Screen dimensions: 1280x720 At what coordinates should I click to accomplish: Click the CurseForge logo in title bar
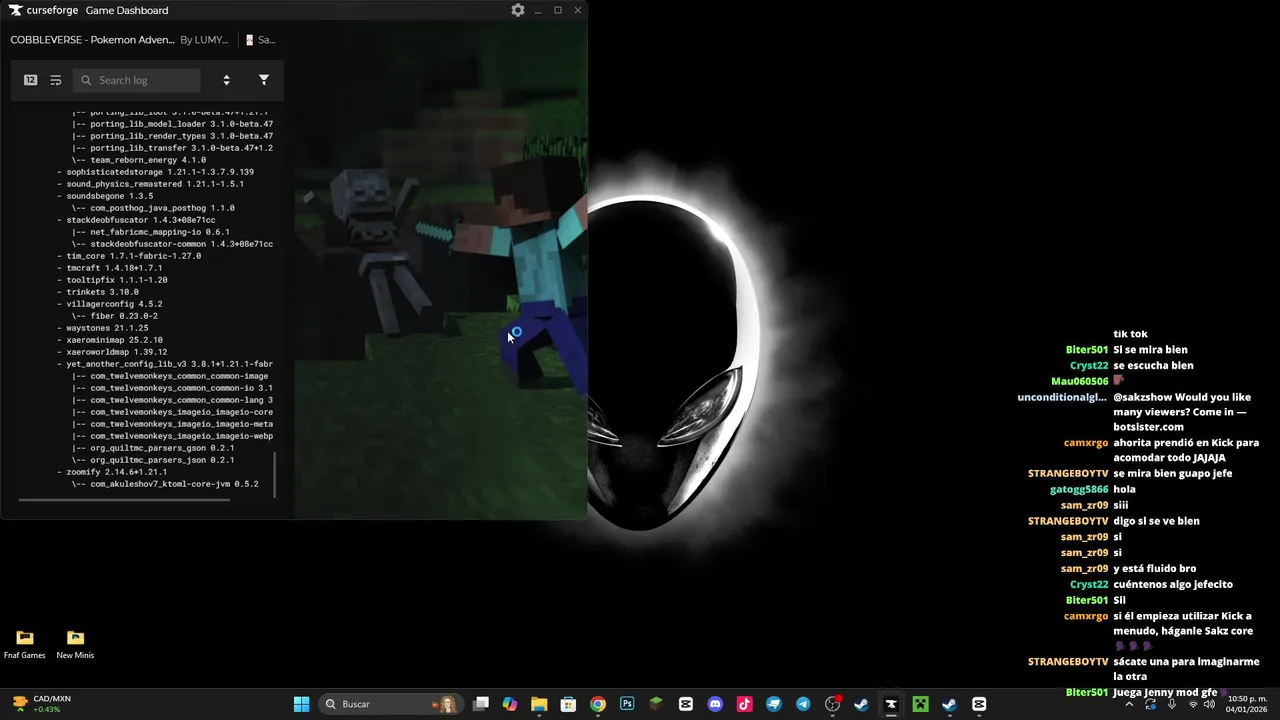pos(15,10)
